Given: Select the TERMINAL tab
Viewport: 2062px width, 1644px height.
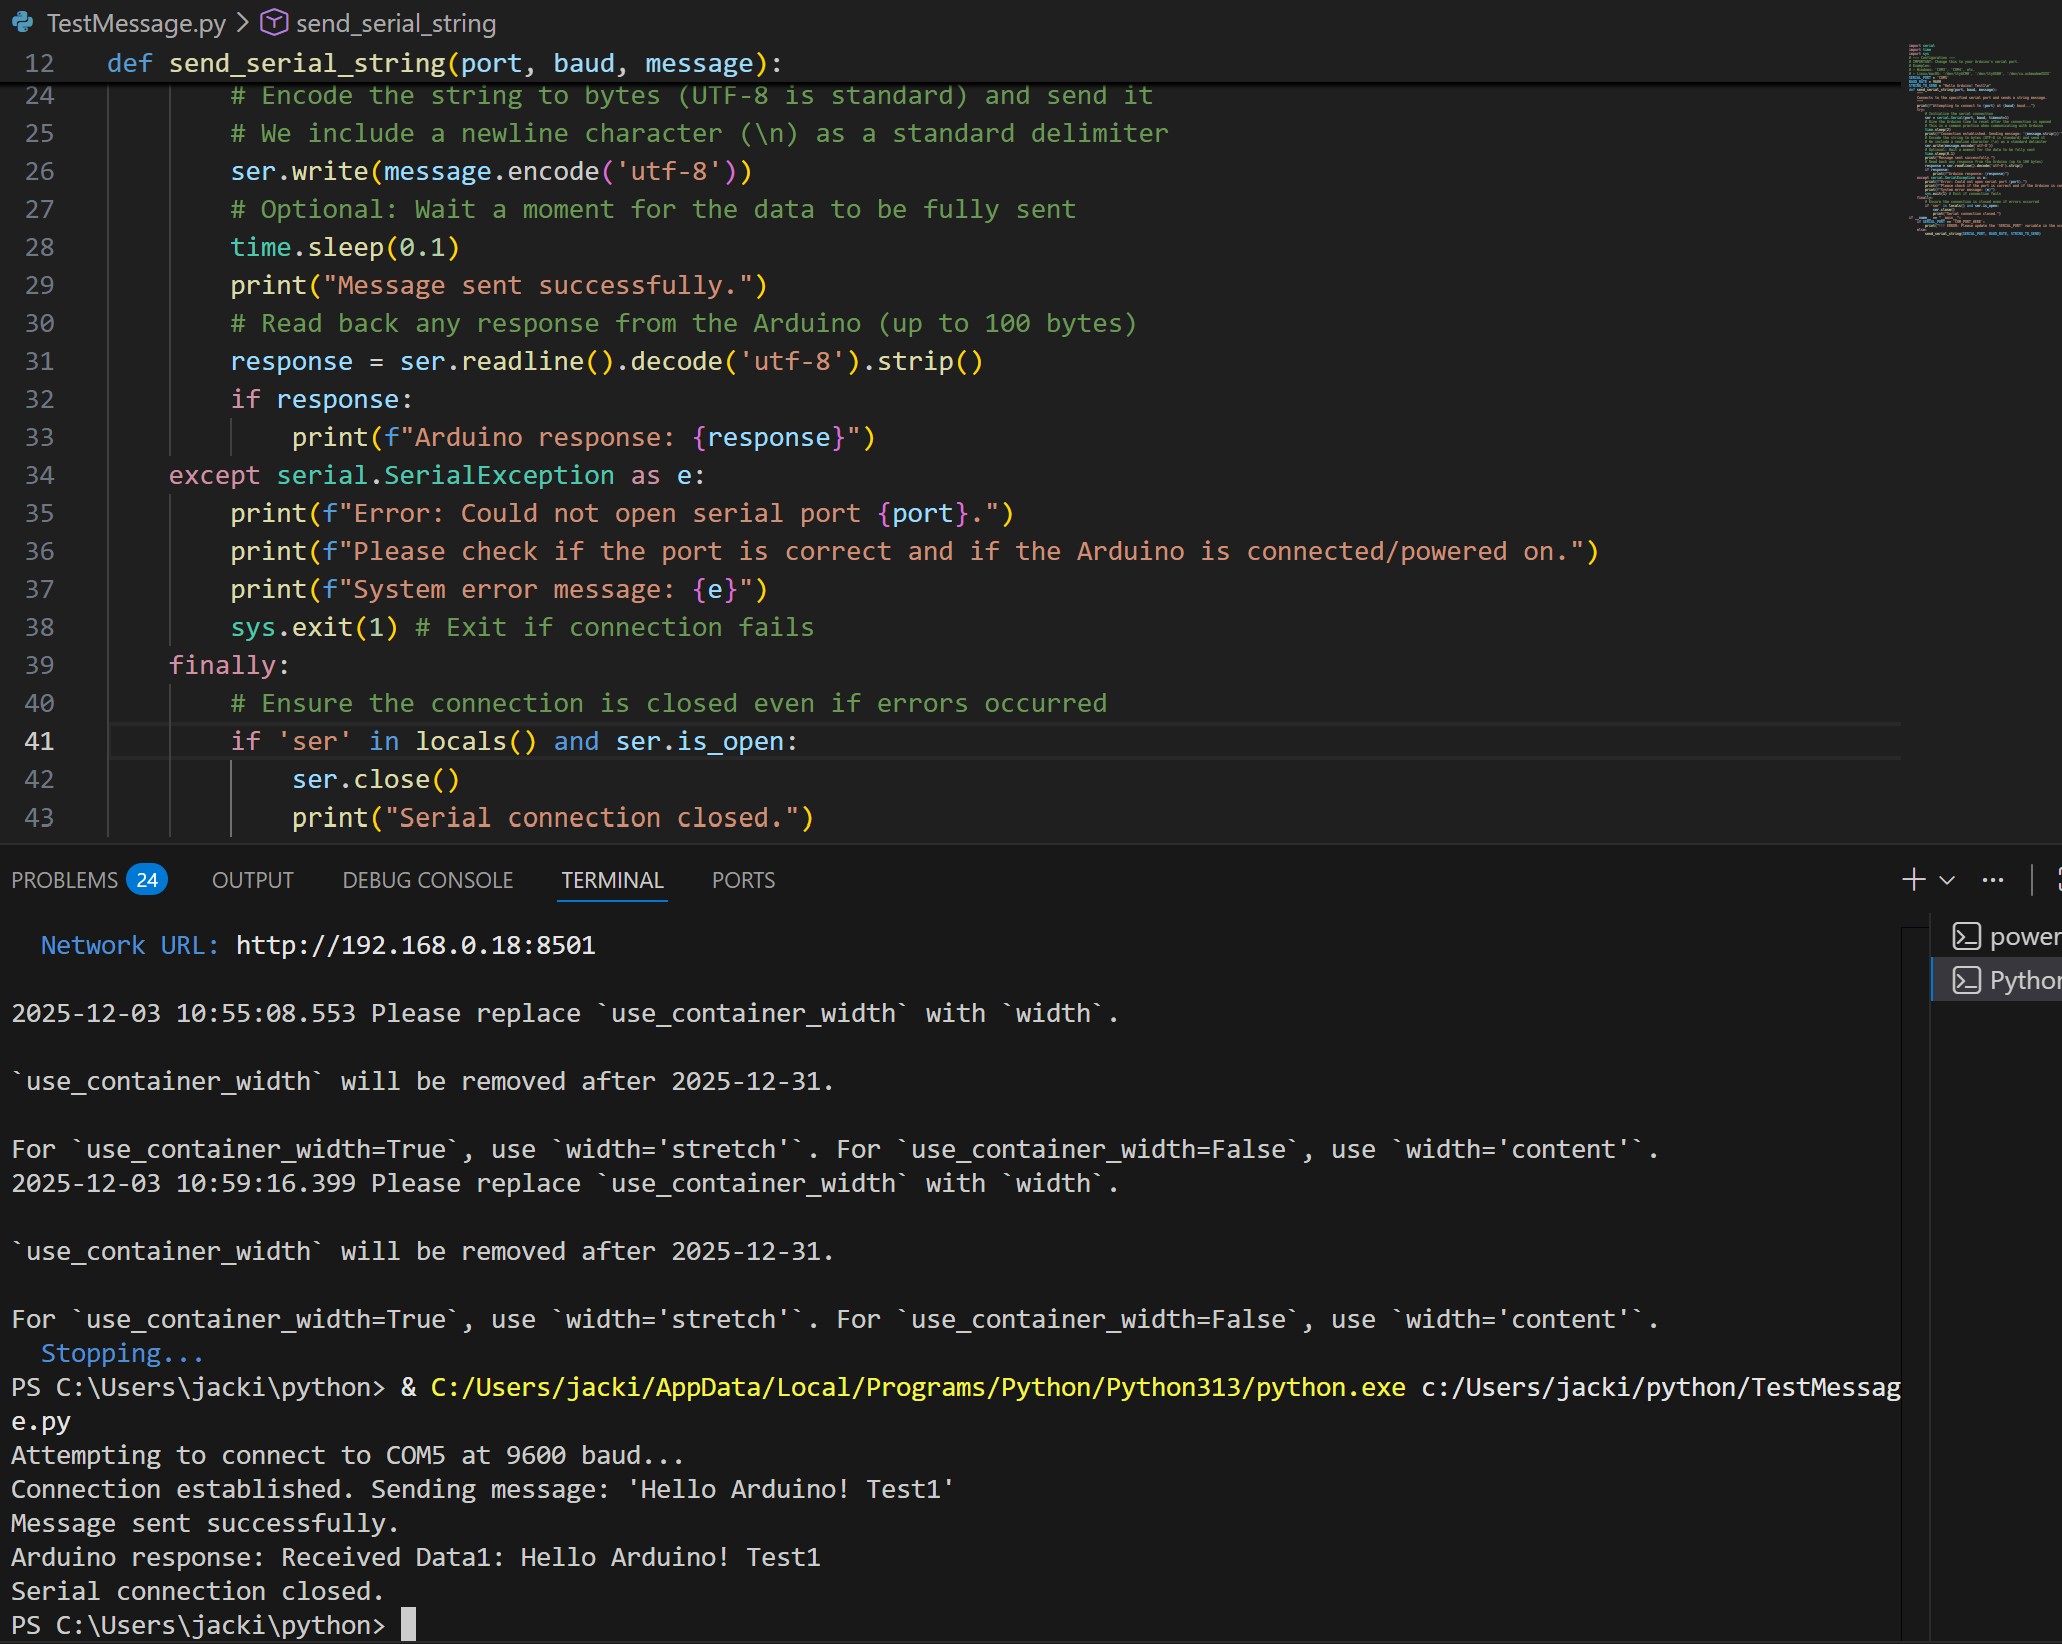Looking at the screenshot, I should [612, 880].
